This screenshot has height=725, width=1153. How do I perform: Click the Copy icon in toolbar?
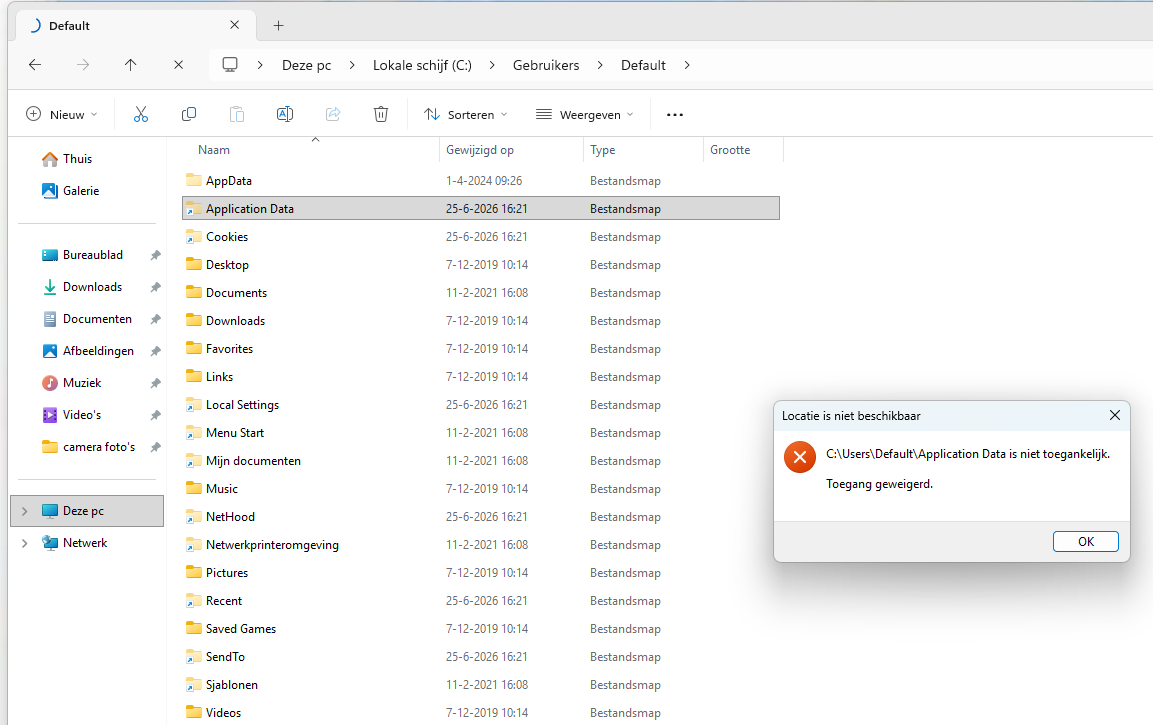189,115
